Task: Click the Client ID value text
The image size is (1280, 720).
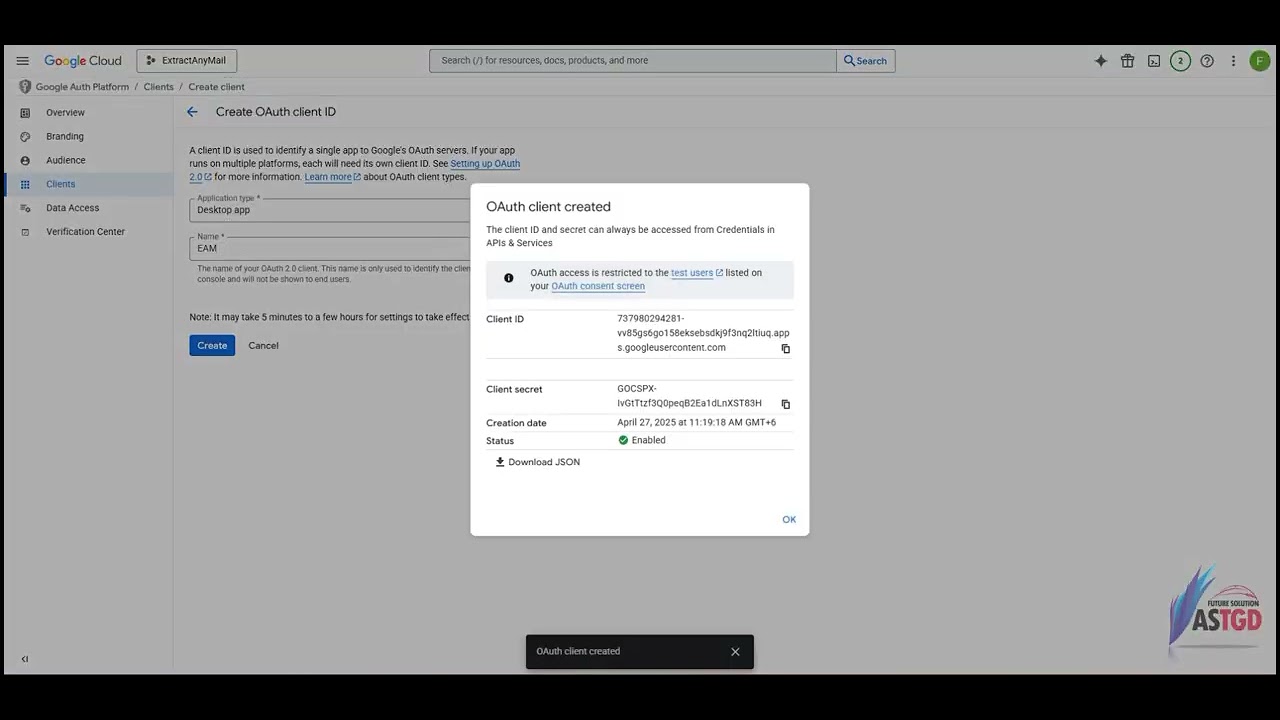Action: click(703, 333)
